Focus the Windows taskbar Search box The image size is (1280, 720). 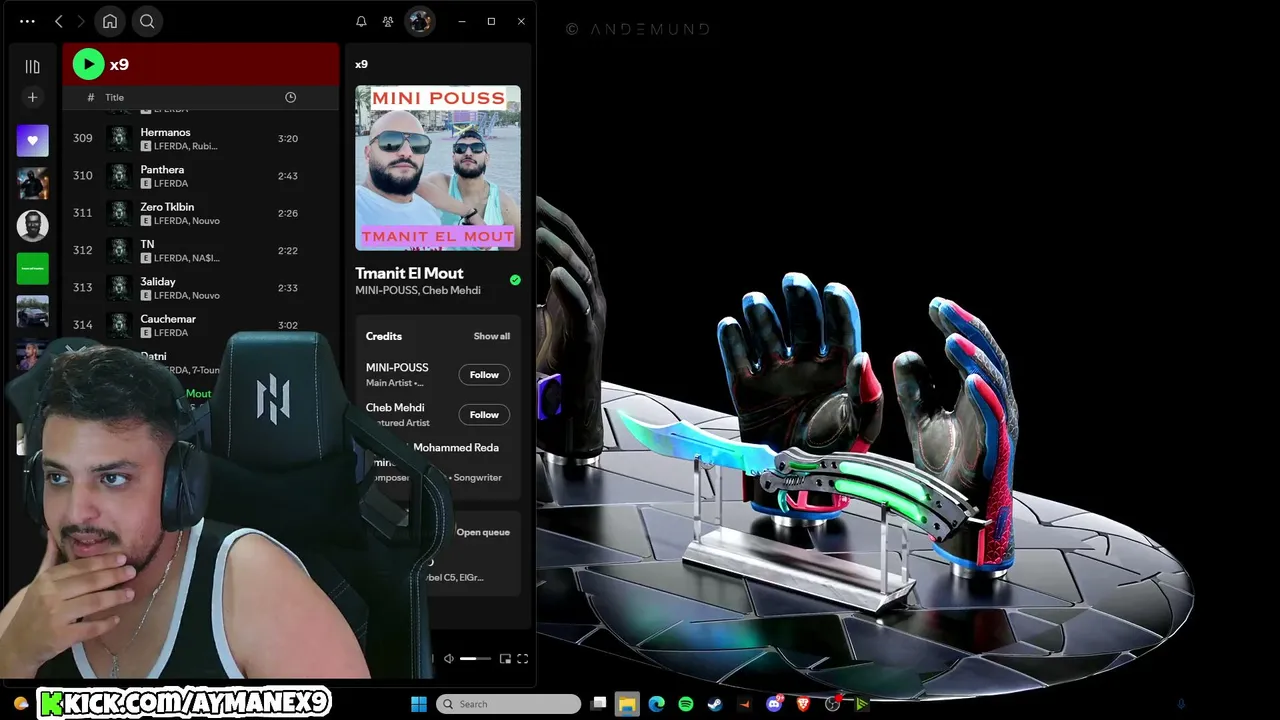click(509, 704)
